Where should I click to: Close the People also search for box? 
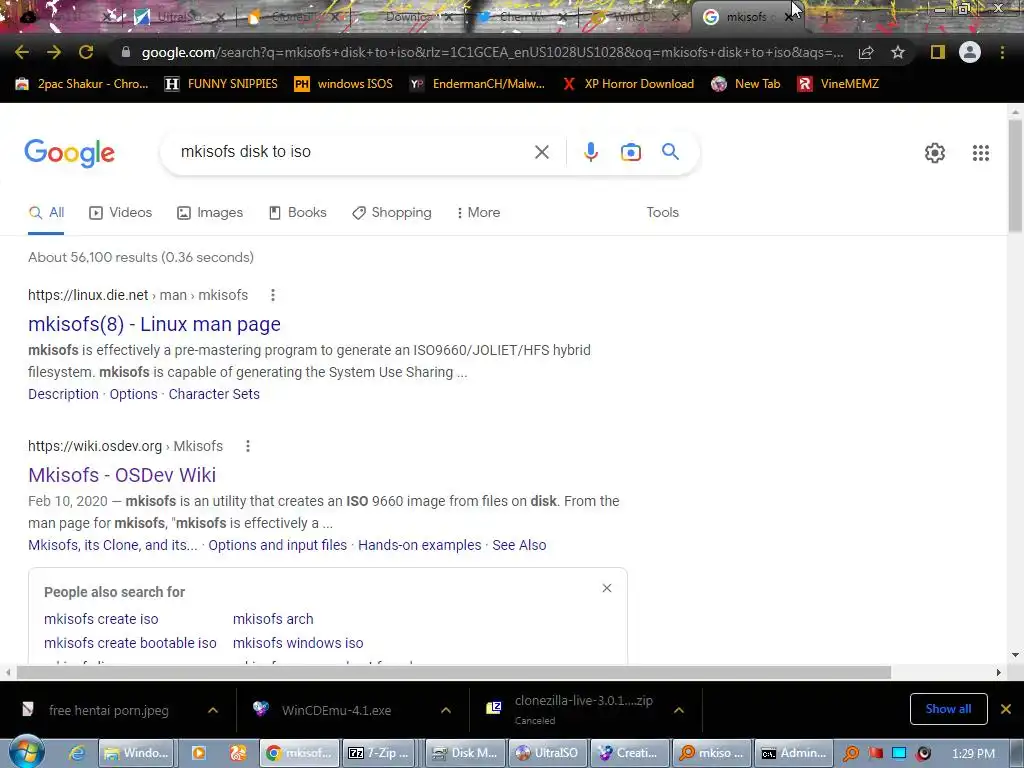[x=607, y=588]
